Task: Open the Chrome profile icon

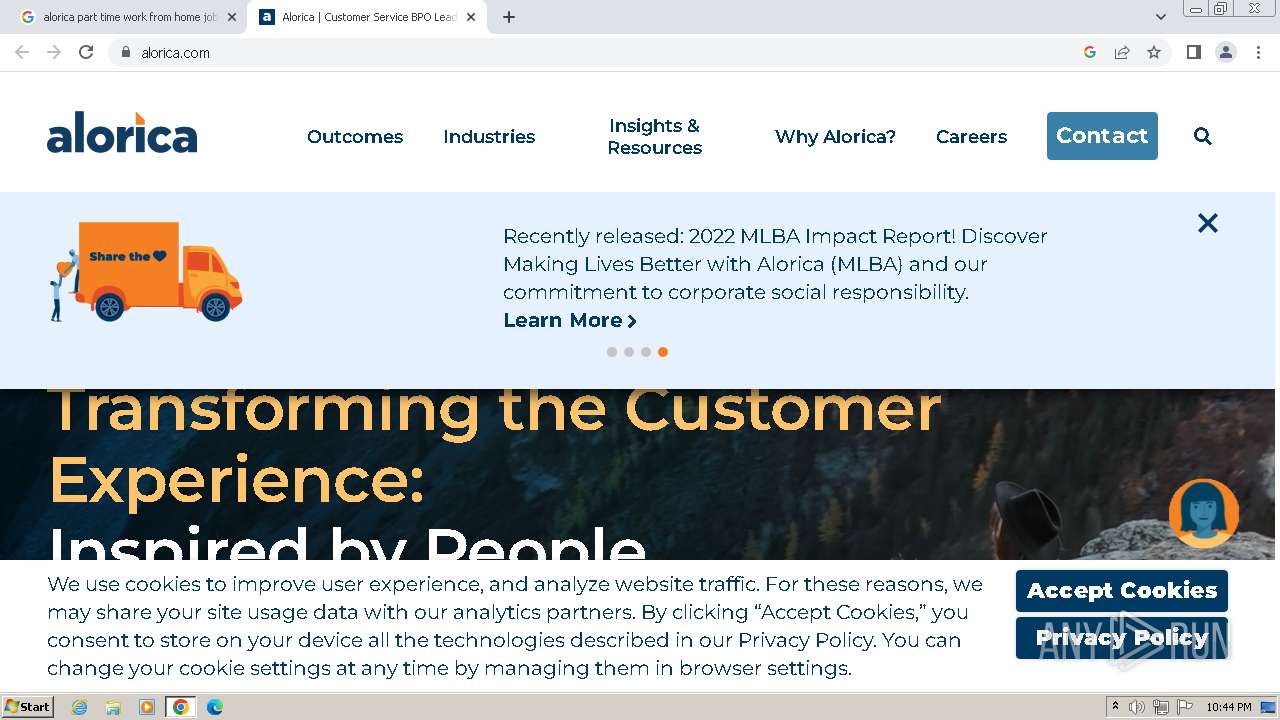Action: click(1226, 52)
